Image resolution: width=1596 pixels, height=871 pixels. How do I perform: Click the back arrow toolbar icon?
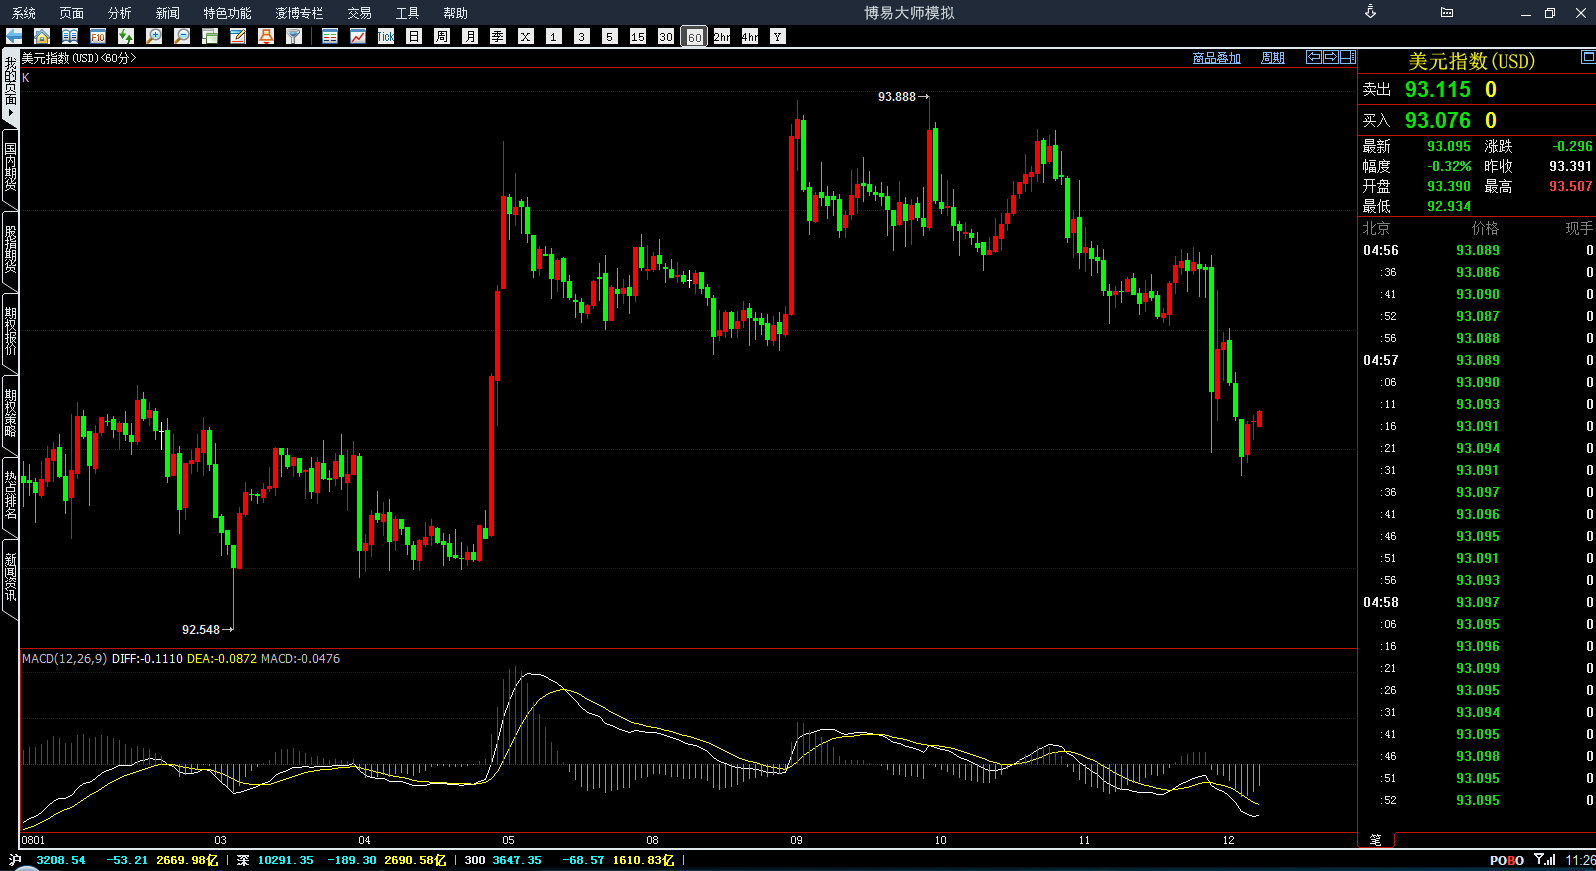point(14,36)
